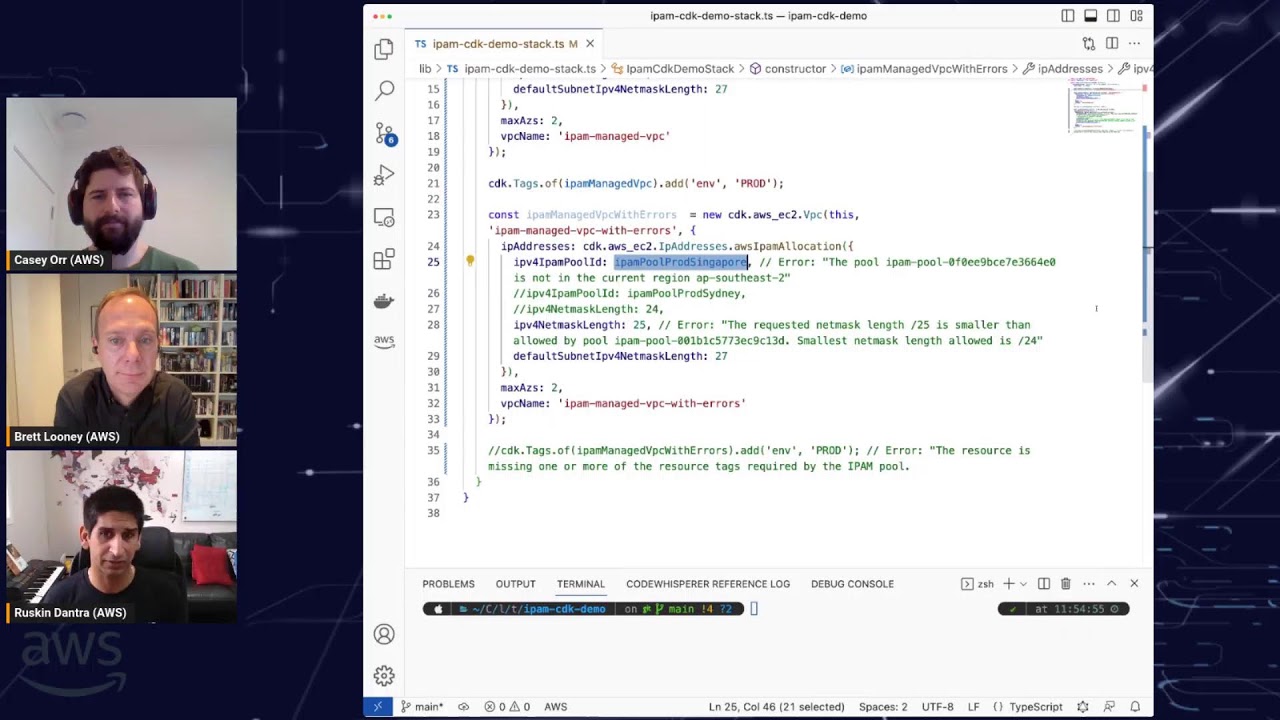Kill terminal with trash icon
This screenshot has height=720, width=1280.
pos(1066,584)
